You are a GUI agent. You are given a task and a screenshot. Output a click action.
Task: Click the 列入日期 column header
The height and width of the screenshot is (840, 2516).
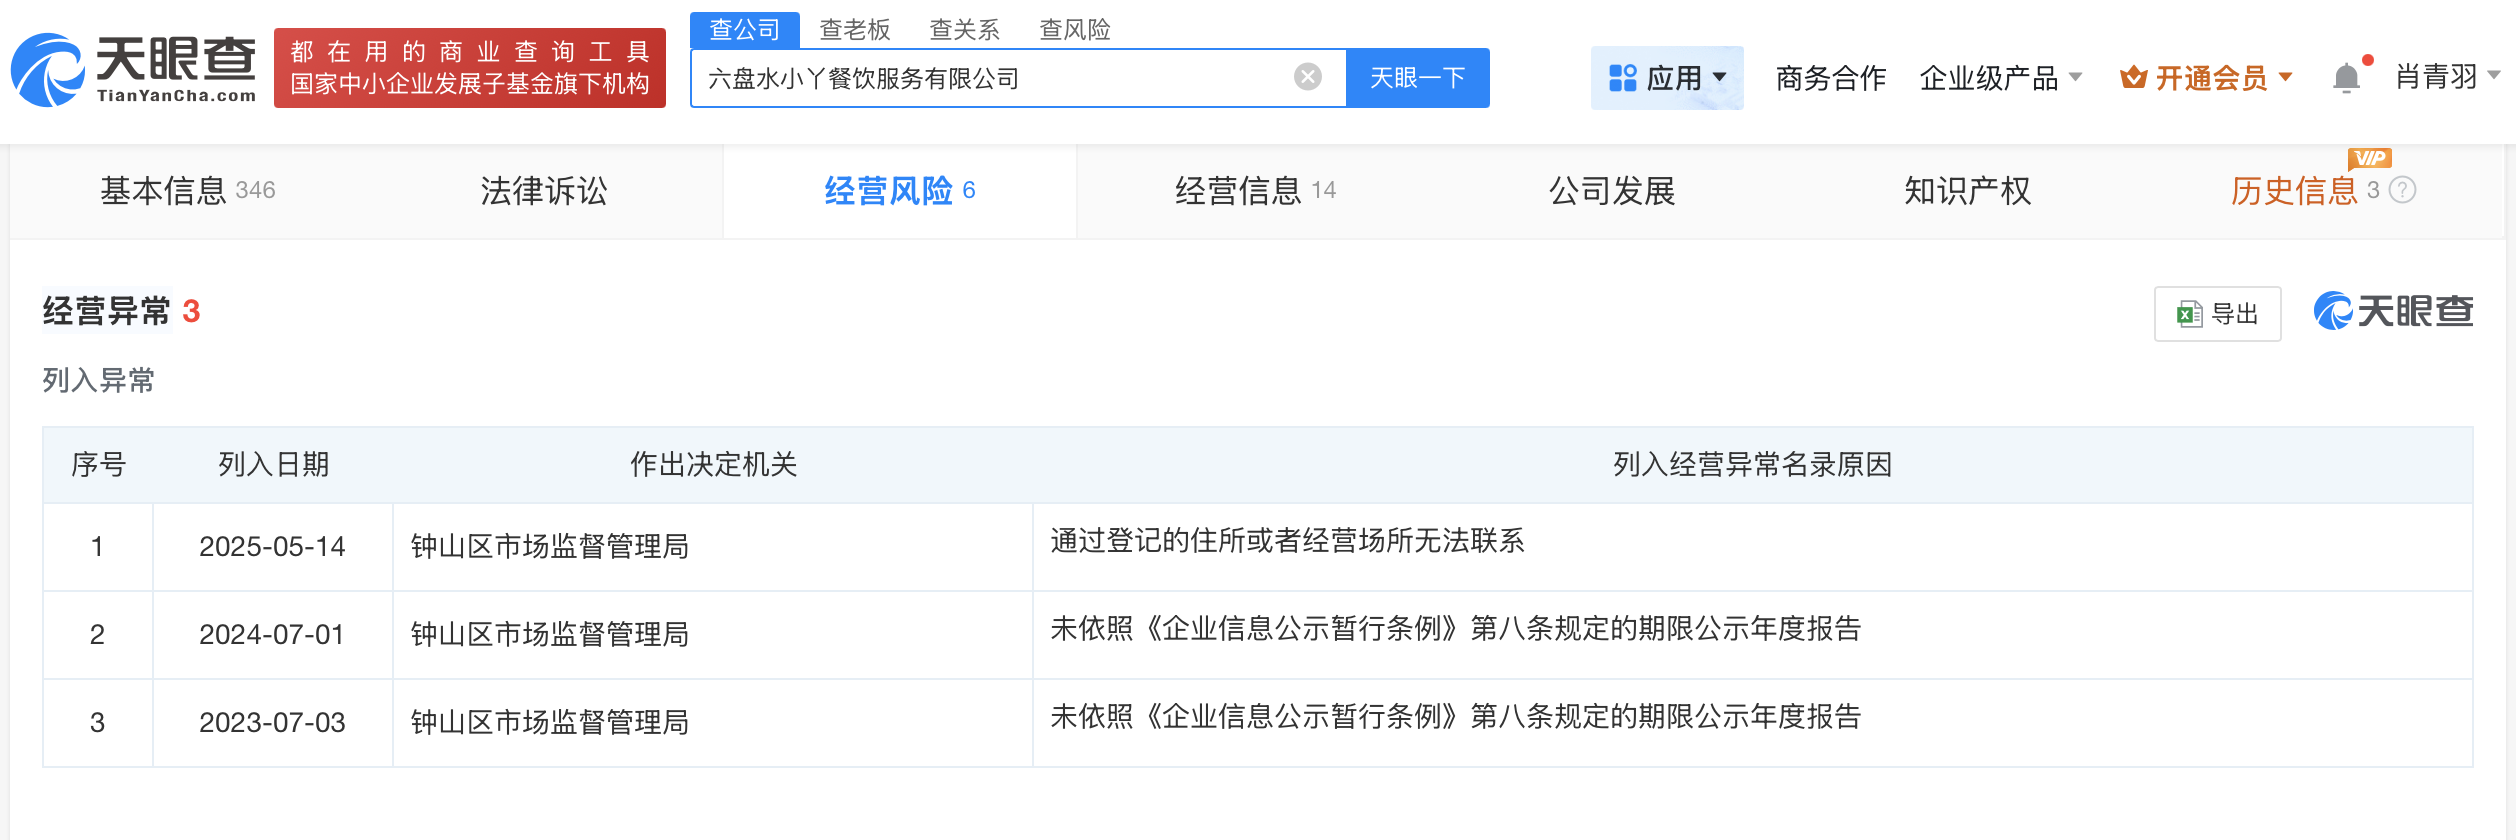(x=274, y=464)
